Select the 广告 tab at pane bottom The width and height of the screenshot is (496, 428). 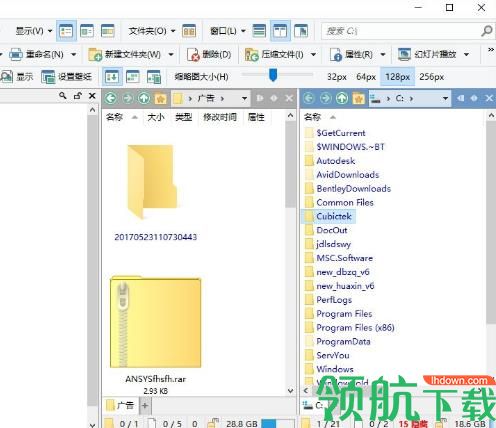120,405
